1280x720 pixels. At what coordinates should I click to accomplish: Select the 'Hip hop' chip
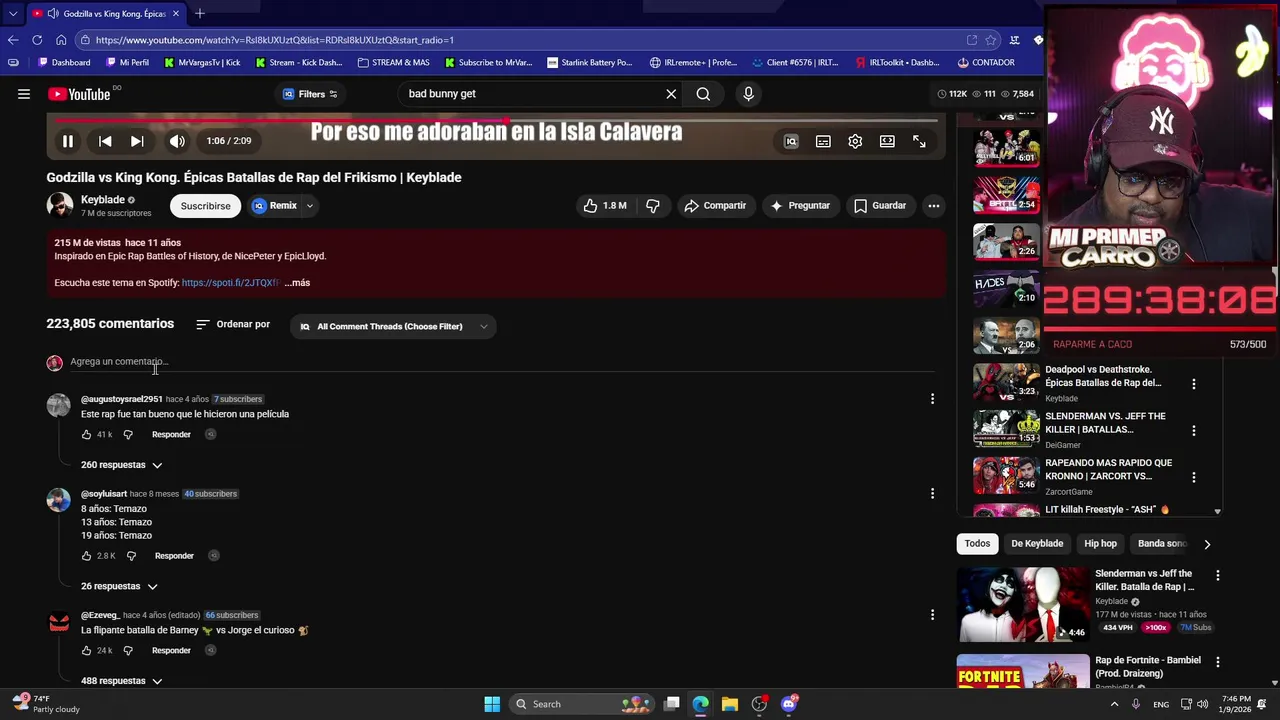point(1100,544)
